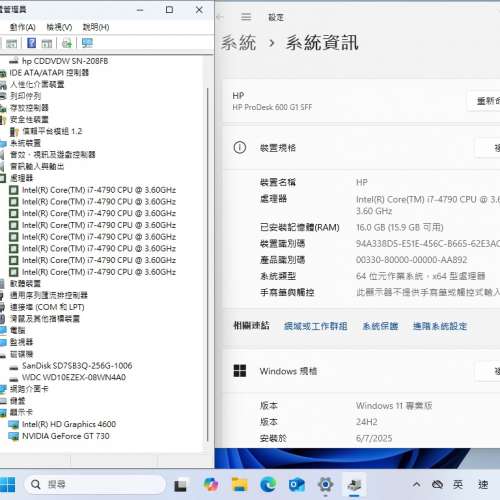Click the action pane toolbar icon
The height and width of the screenshot is (500, 500).
pos(47,43)
